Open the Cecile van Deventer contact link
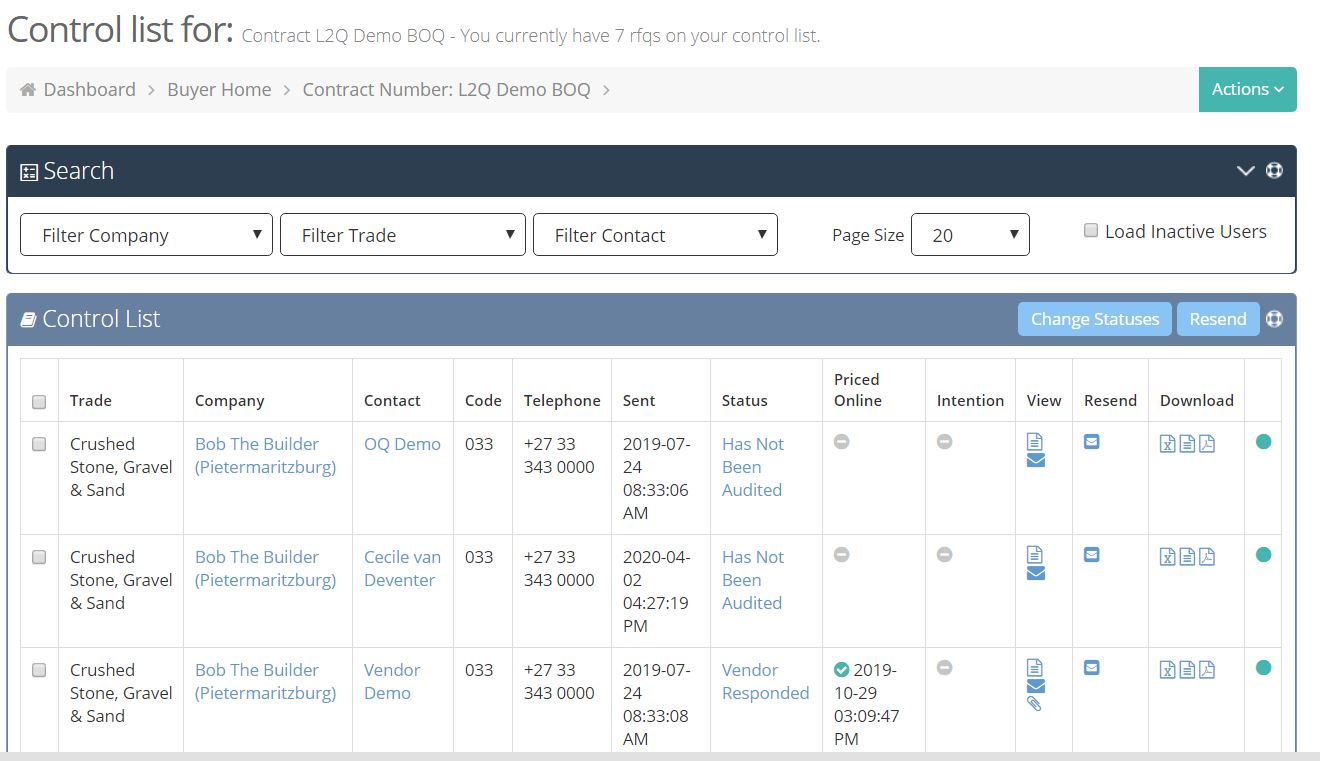Viewport: 1320px width, 761px height. [402, 568]
